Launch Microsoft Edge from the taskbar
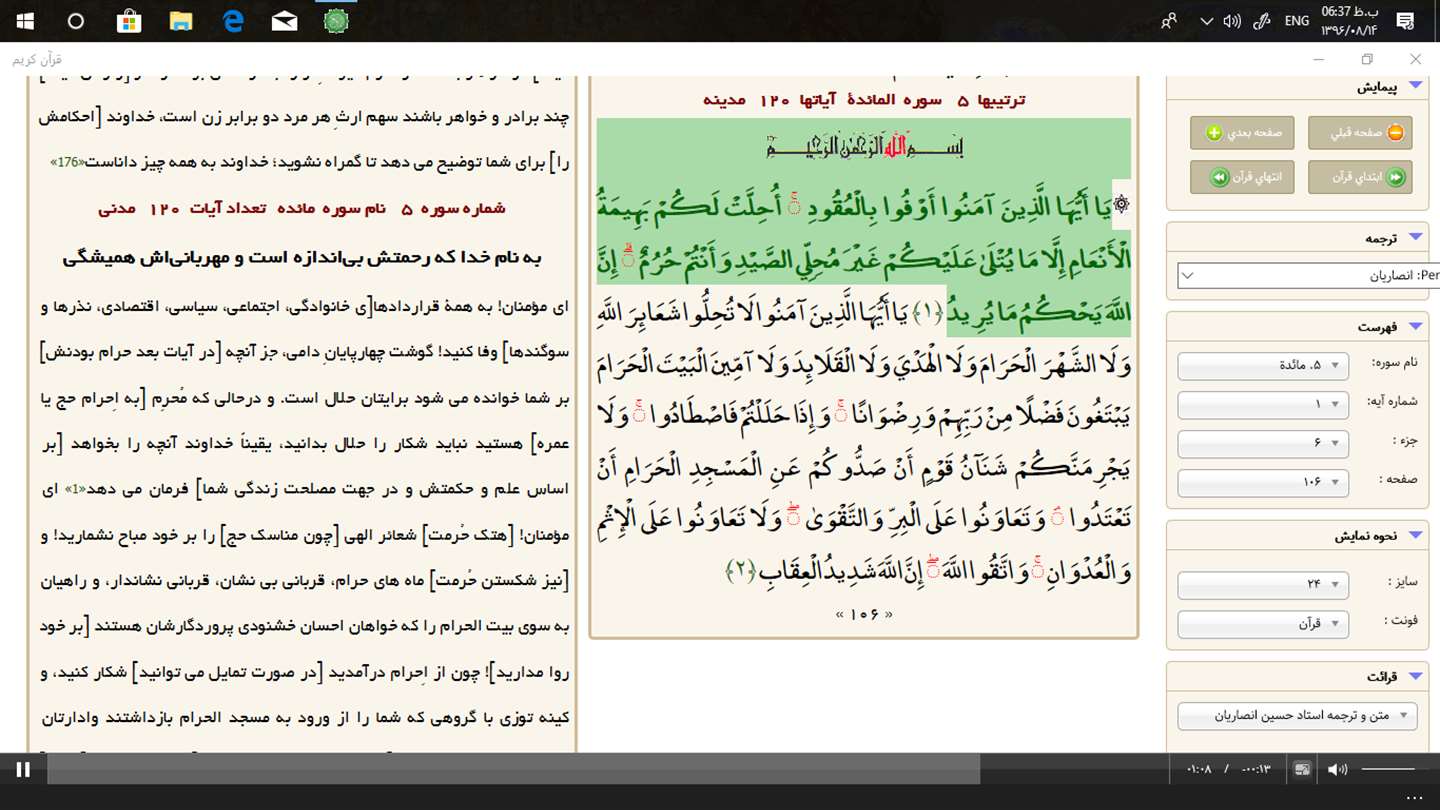The width and height of the screenshot is (1440, 810). coord(233,21)
